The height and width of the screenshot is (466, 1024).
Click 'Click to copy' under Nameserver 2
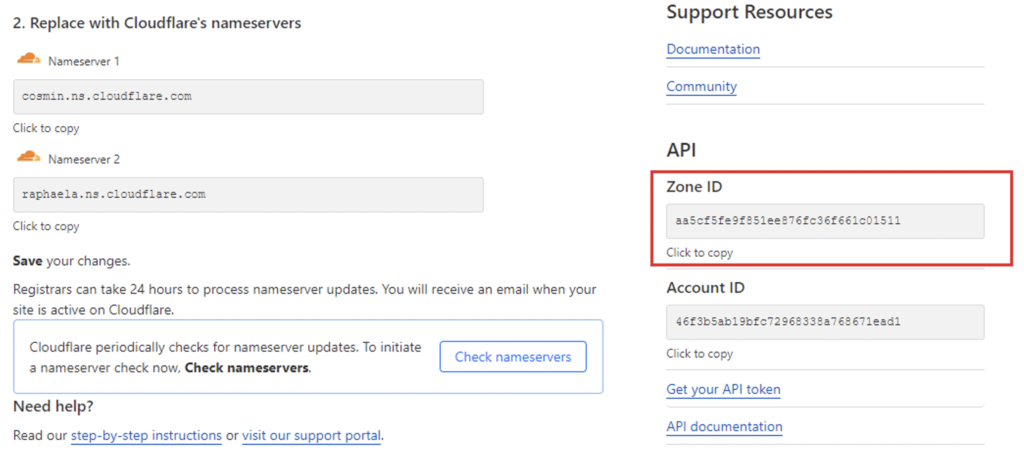46,226
